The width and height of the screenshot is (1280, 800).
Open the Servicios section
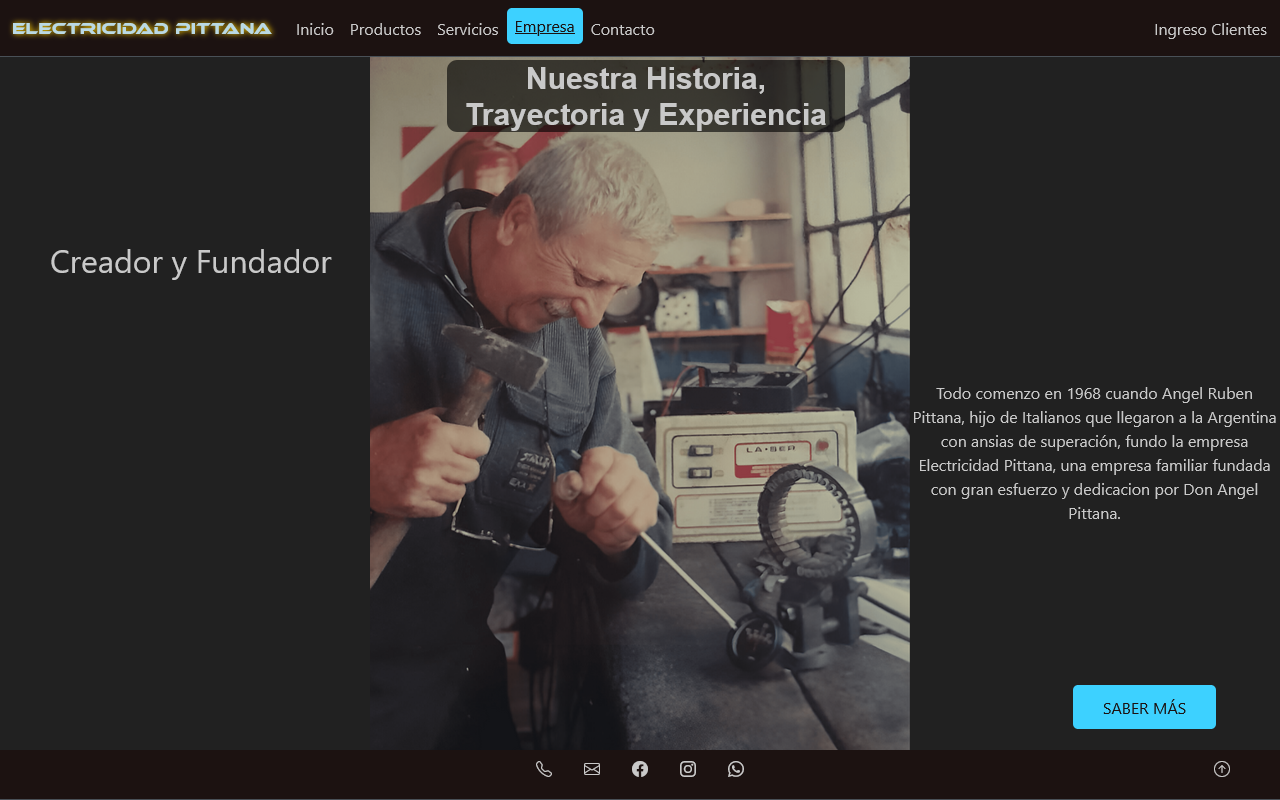click(x=467, y=29)
